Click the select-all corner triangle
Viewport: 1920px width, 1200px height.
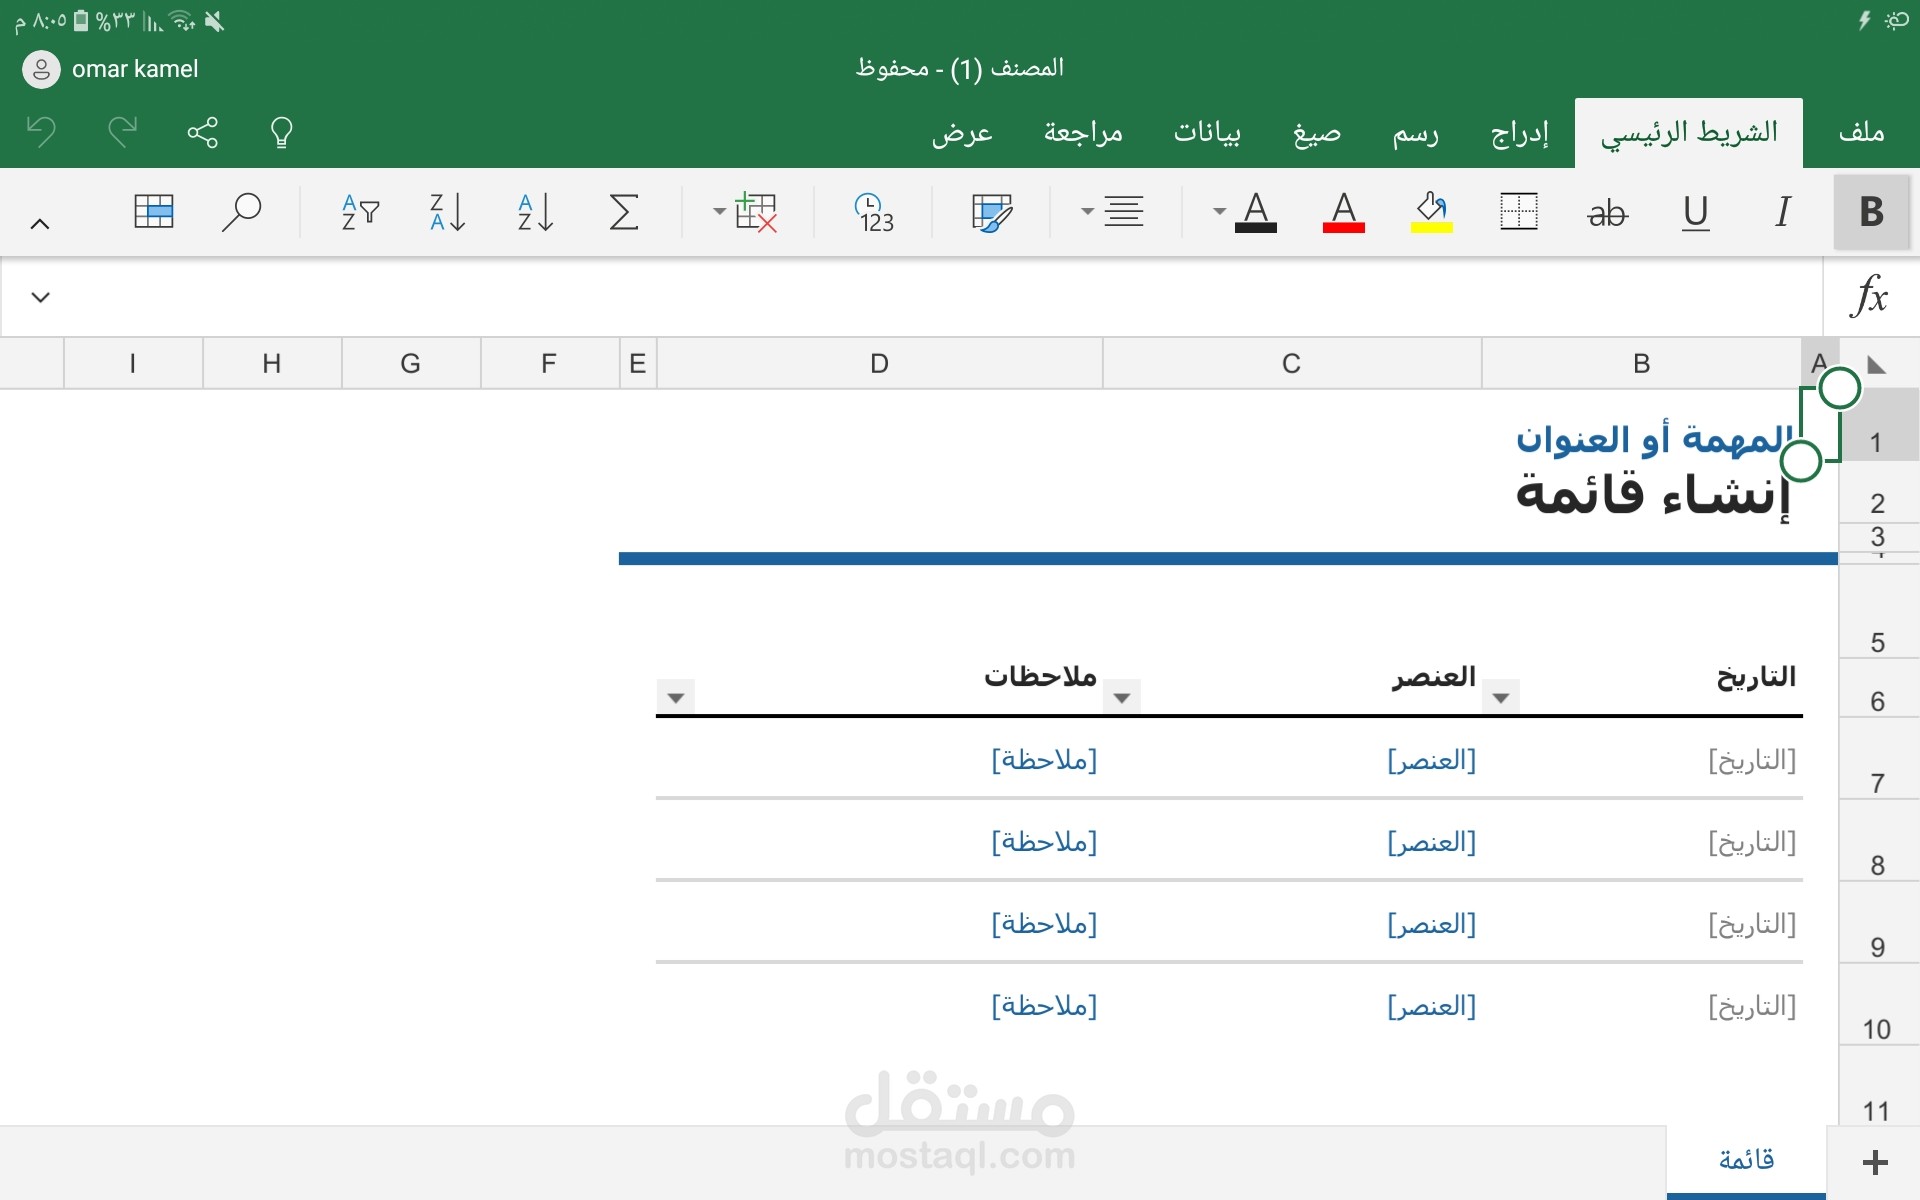tap(1877, 364)
